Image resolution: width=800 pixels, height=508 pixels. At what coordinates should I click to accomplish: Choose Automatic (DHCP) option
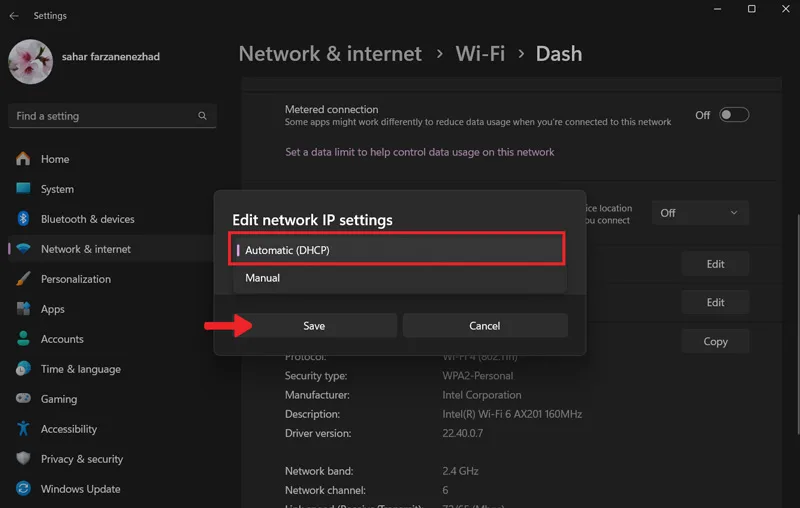click(397, 250)
